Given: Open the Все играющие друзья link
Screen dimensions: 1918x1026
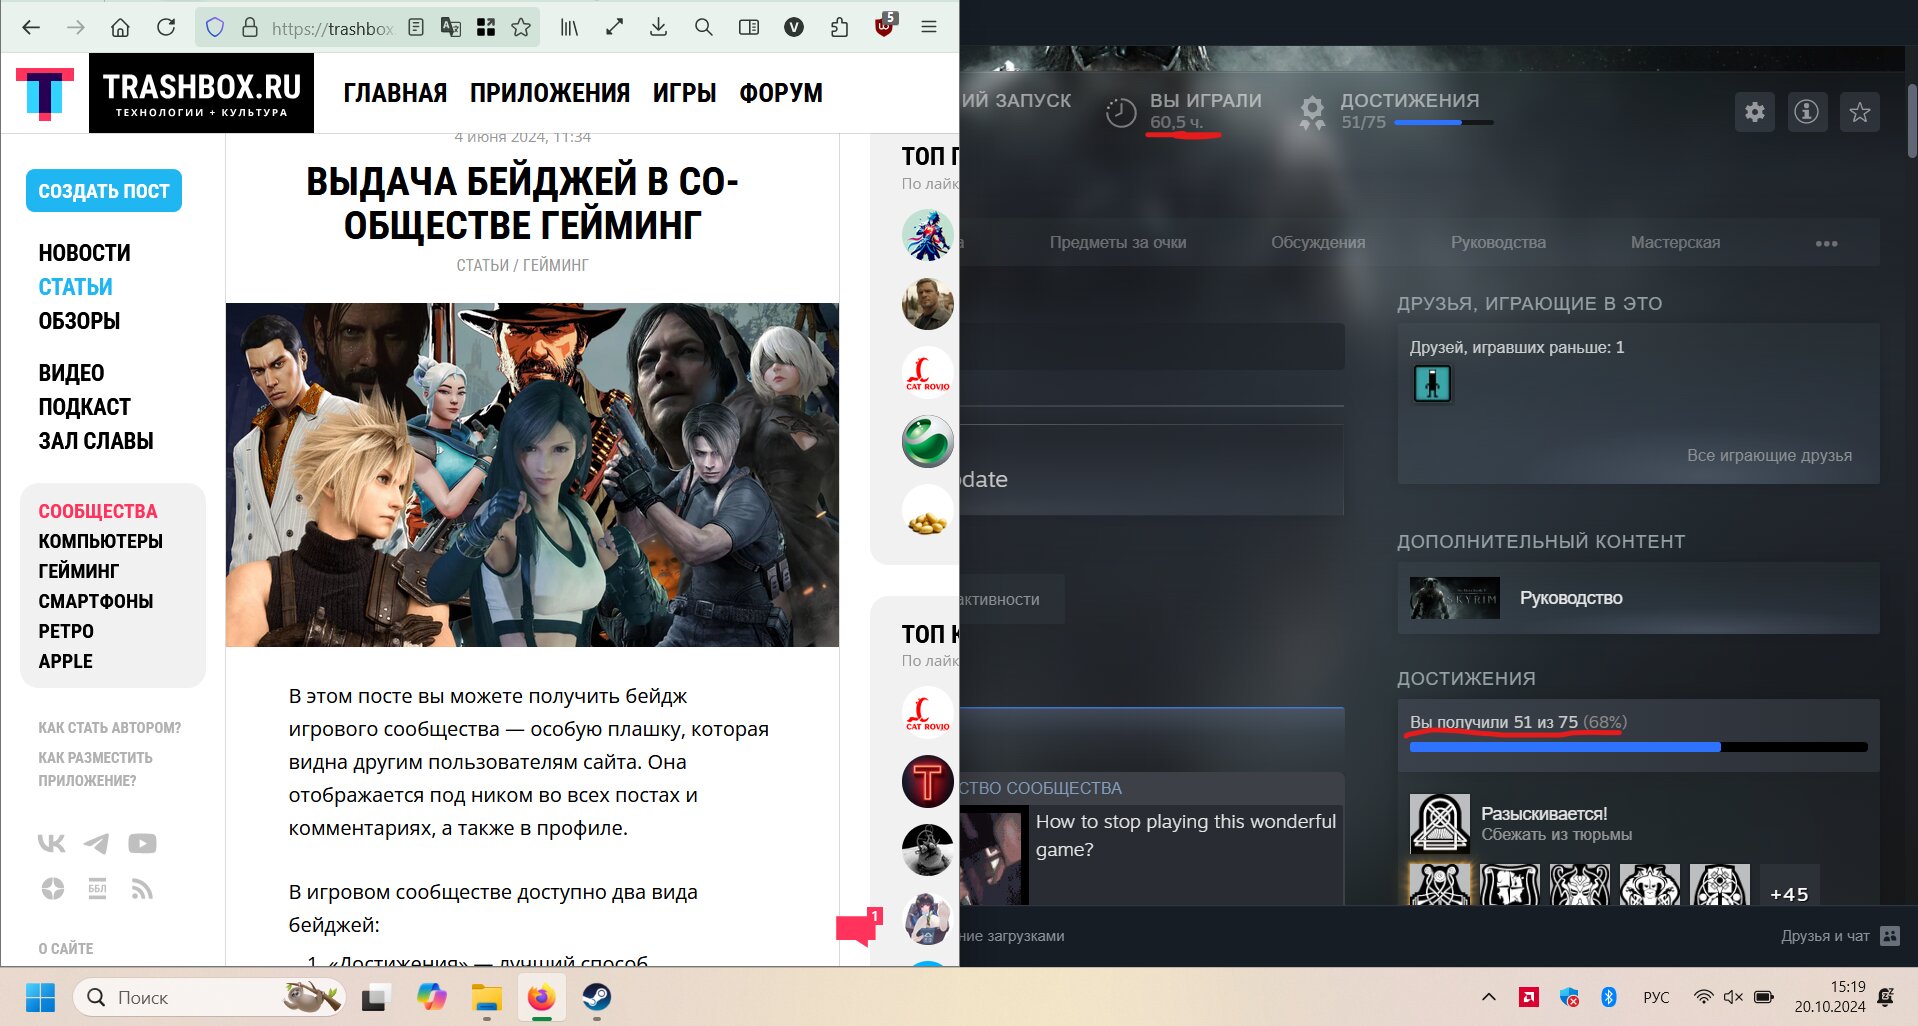Looking at the screenshot, I should [1768, 456].
